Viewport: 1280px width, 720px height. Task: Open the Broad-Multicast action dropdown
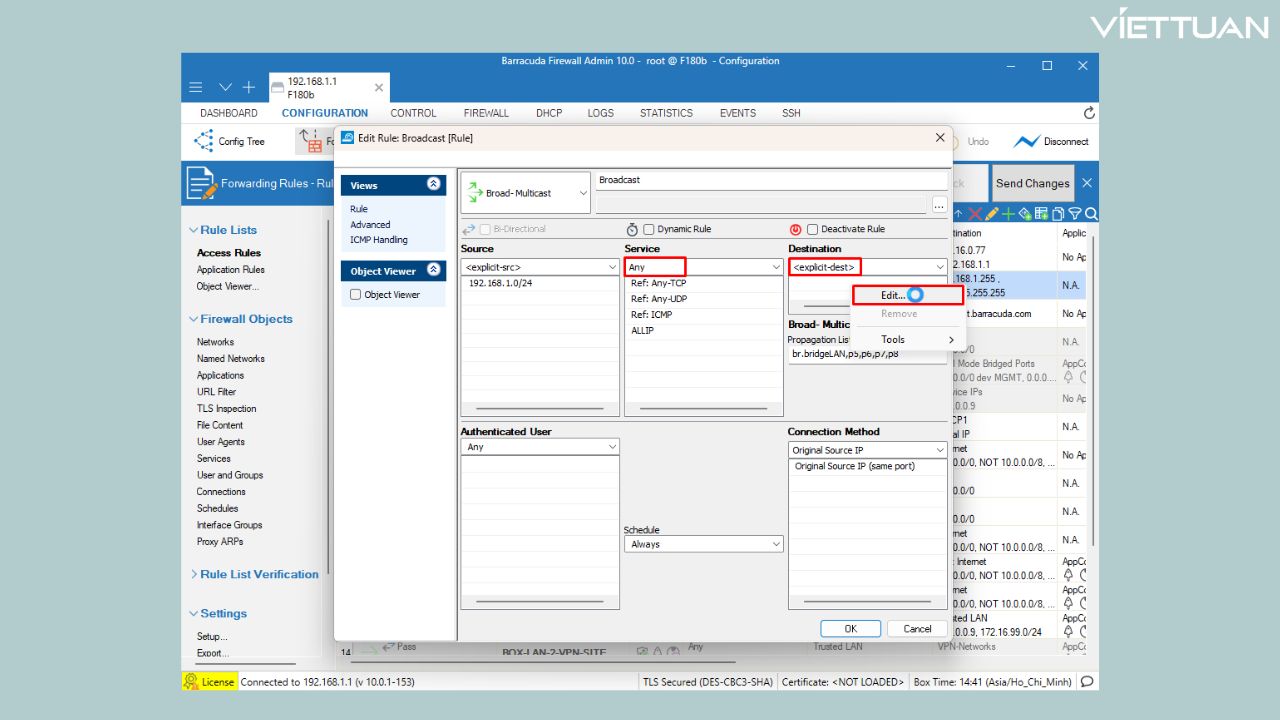pyautogui.click(x=526, y=193)
